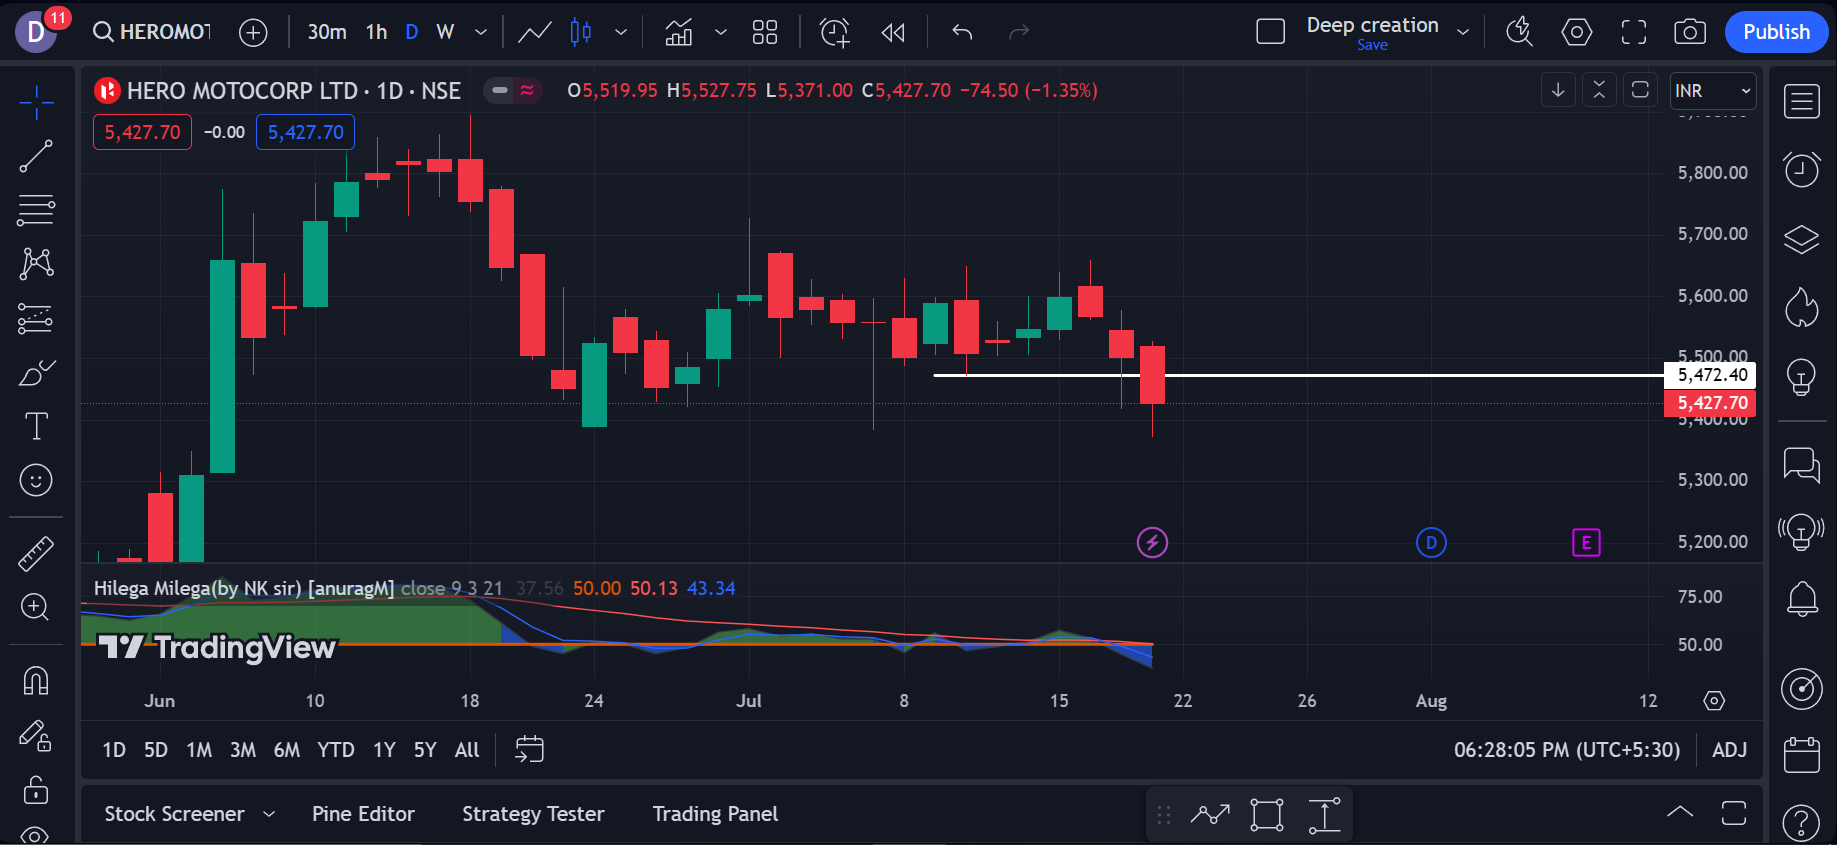The width and height of the screenshot is (1837, 845).
Task: Open the help center question icon
Action: pyautogui.click(x=1802, y=823)
